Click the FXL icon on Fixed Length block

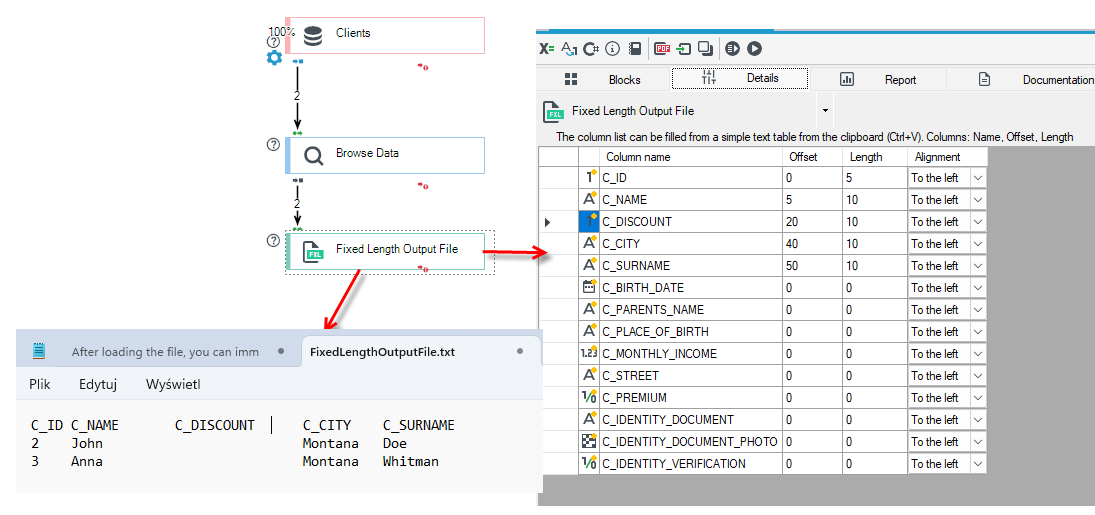[x=314, y=252]
